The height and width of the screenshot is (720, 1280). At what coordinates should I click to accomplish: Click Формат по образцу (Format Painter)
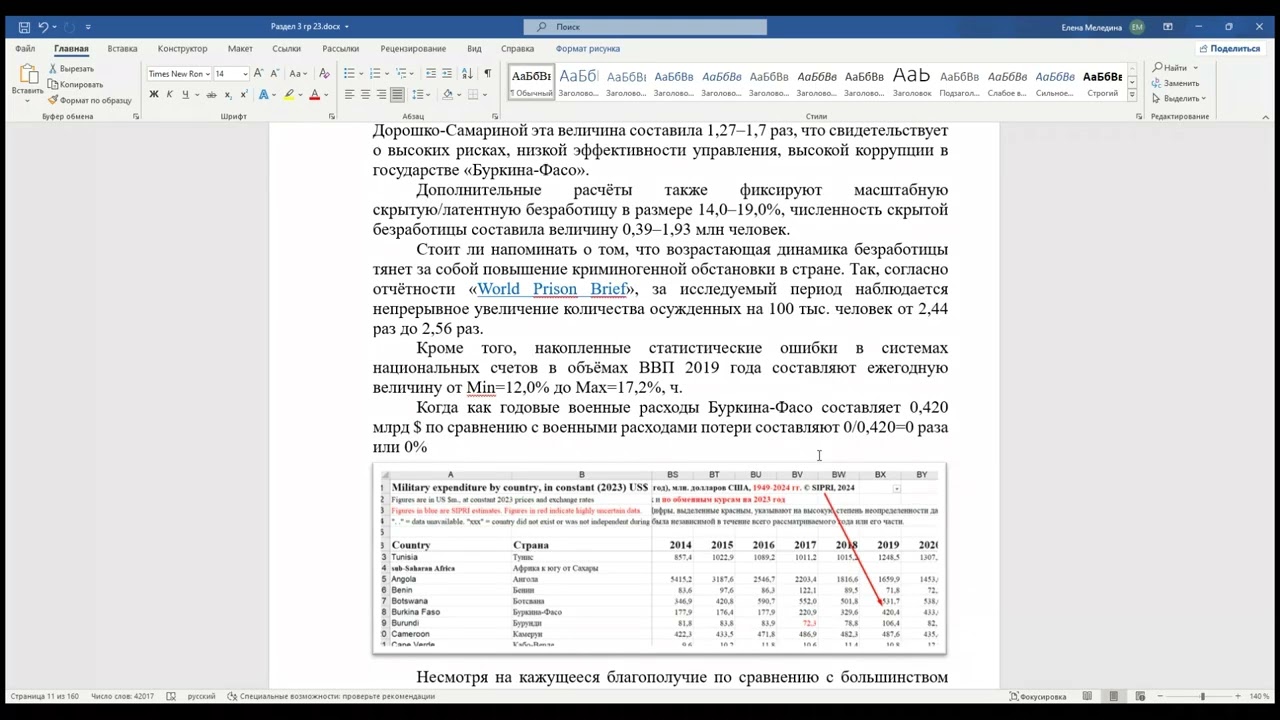pos(89,100)
